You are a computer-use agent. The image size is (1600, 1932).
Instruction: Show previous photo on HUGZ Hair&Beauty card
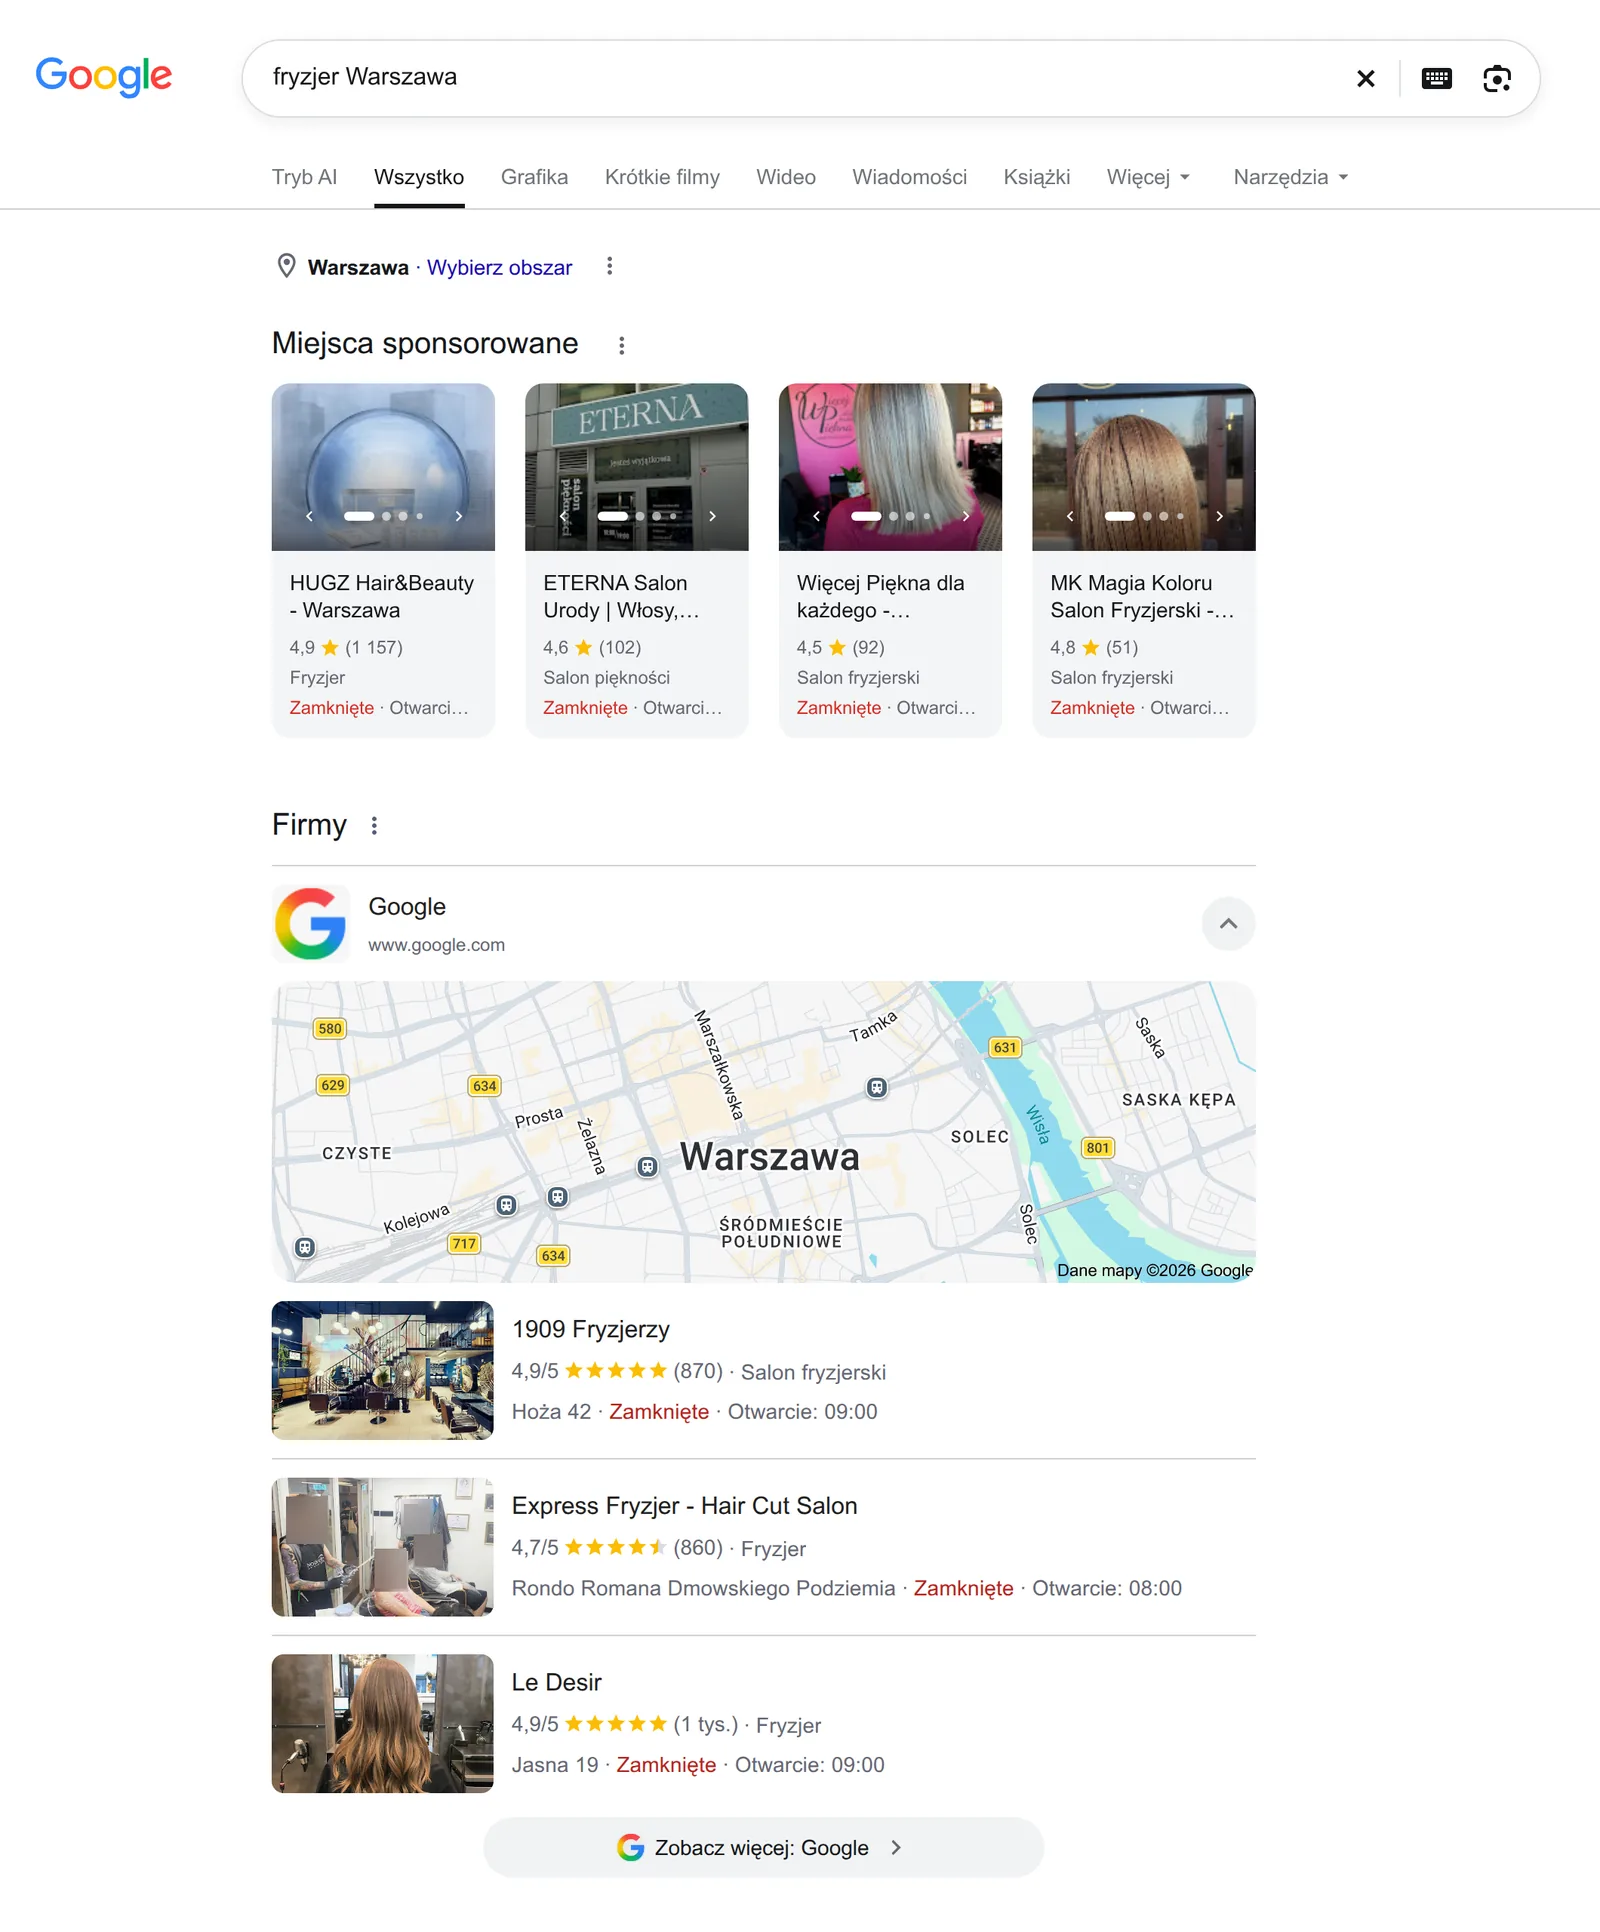[309, 516]
